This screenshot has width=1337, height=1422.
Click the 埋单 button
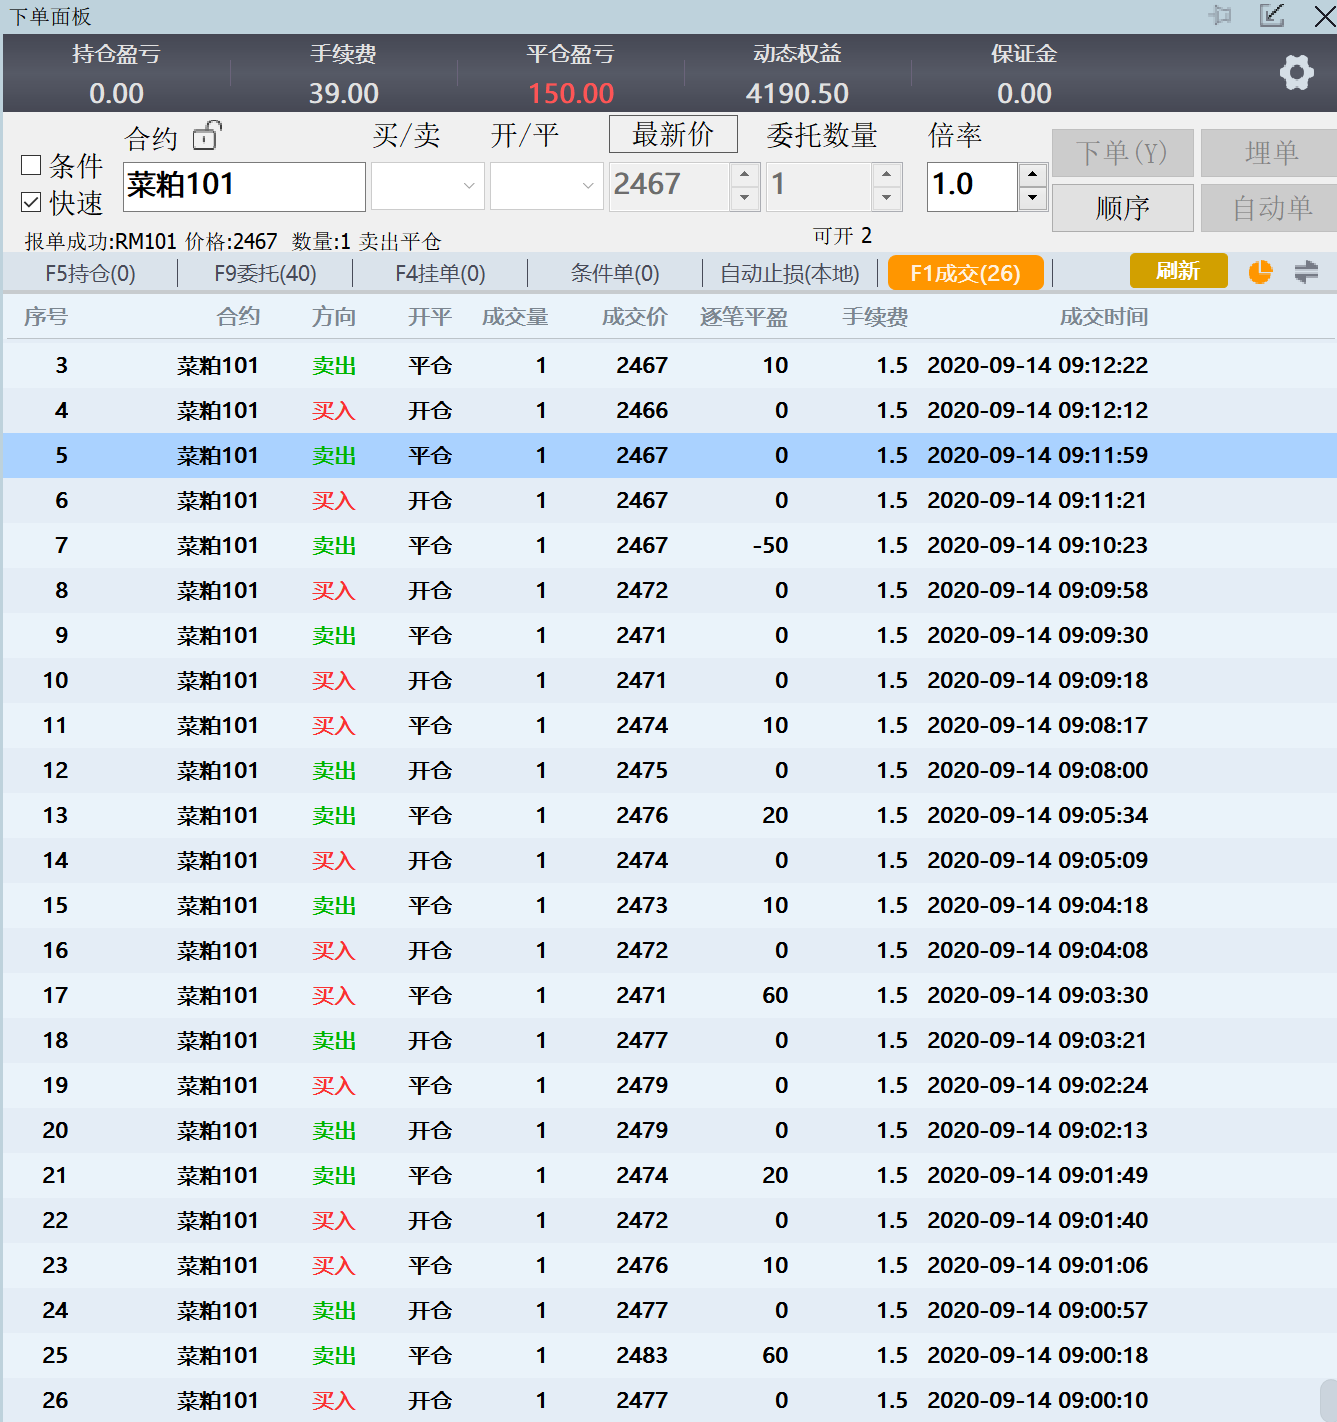tap(1270, 153)
